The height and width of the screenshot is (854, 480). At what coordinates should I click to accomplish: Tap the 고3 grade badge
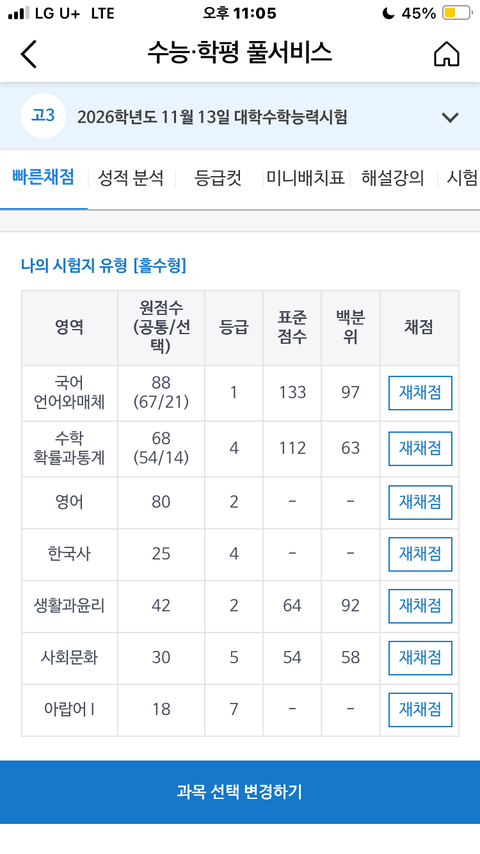(x=43, y=116)
